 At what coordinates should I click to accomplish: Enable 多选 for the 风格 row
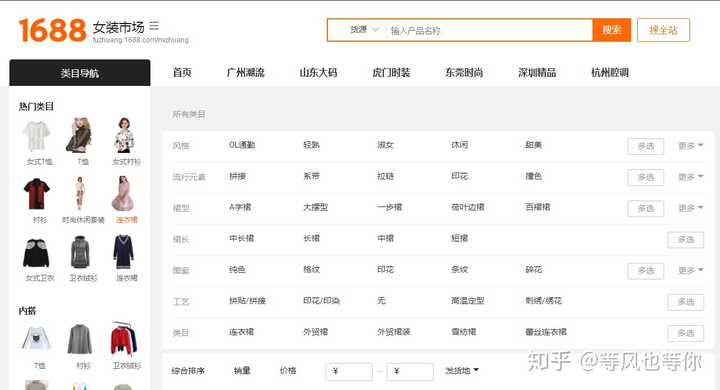click(646, 146)
